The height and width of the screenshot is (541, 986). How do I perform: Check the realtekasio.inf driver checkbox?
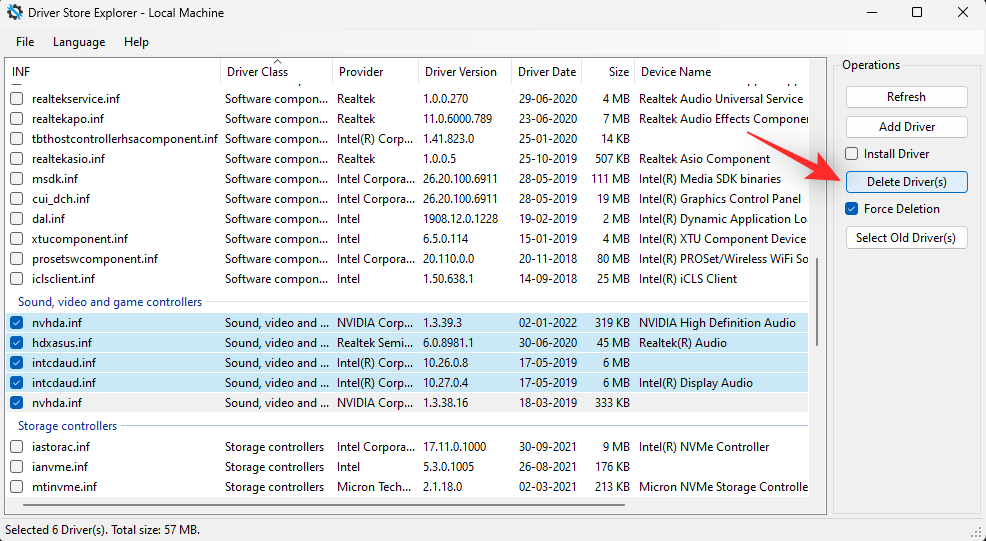click(17, 159)
